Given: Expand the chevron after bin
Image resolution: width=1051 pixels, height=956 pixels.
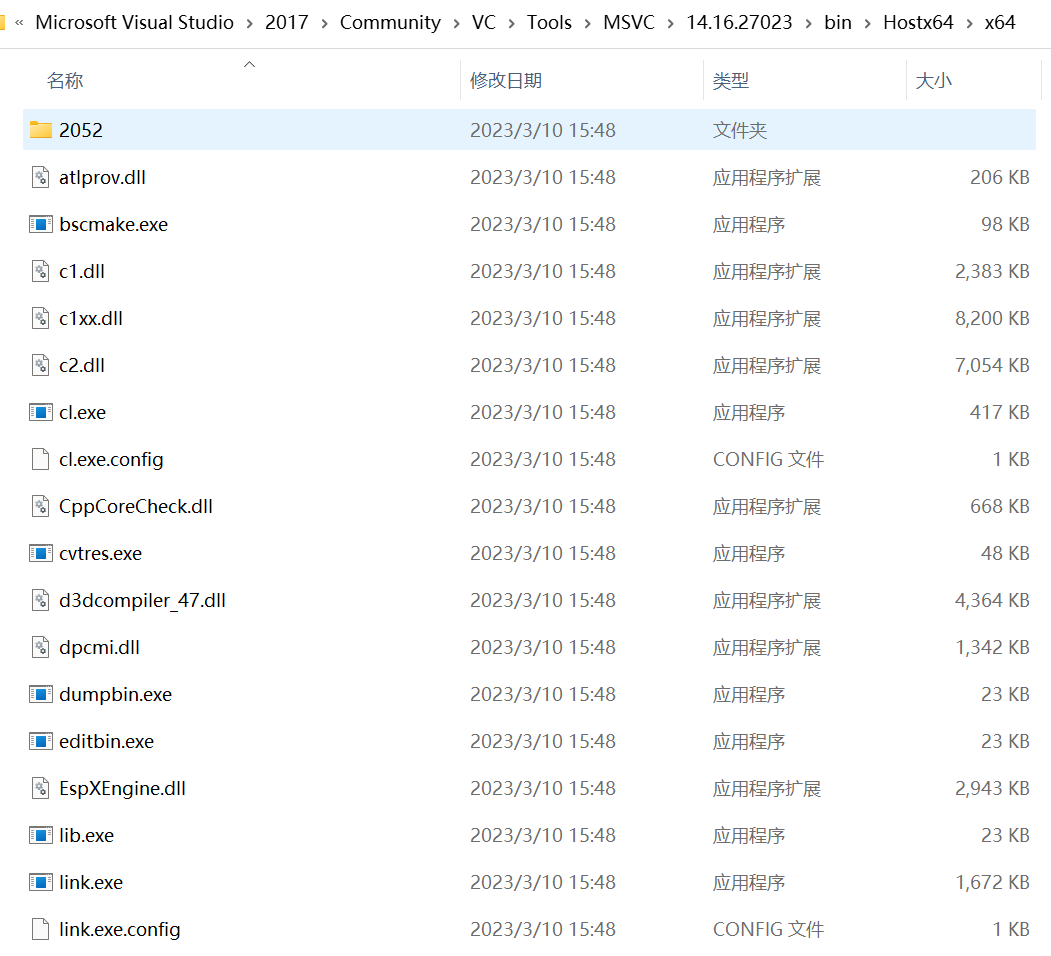Looking at the screenshot, I should [x=866, y=22].
